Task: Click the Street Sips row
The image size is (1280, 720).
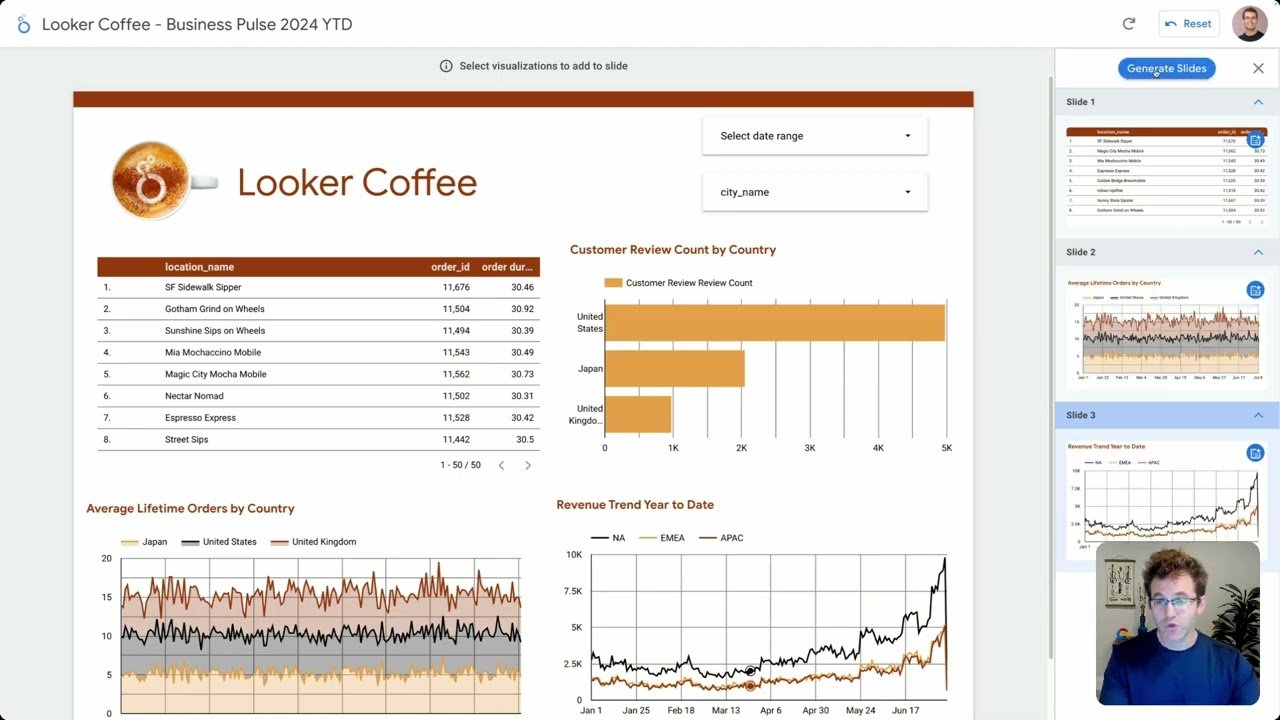Action: point(318,439)
